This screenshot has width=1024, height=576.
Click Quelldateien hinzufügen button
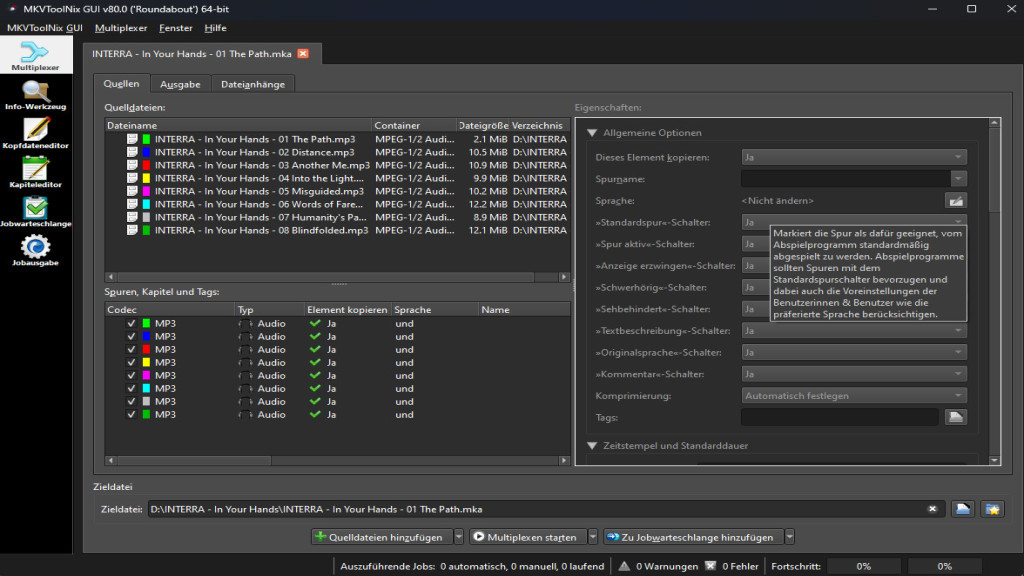point(380,537)
